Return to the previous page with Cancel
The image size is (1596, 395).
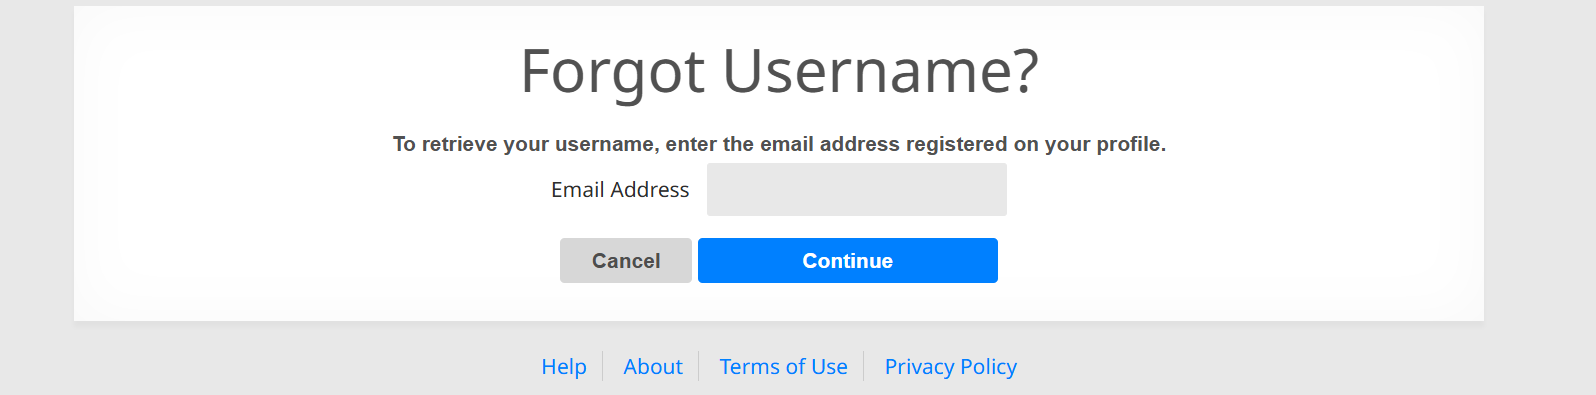tap(625, 260)
